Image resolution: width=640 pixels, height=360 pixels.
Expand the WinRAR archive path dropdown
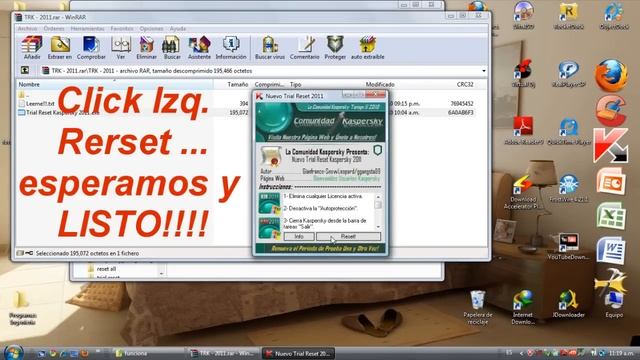click(484, 71)
